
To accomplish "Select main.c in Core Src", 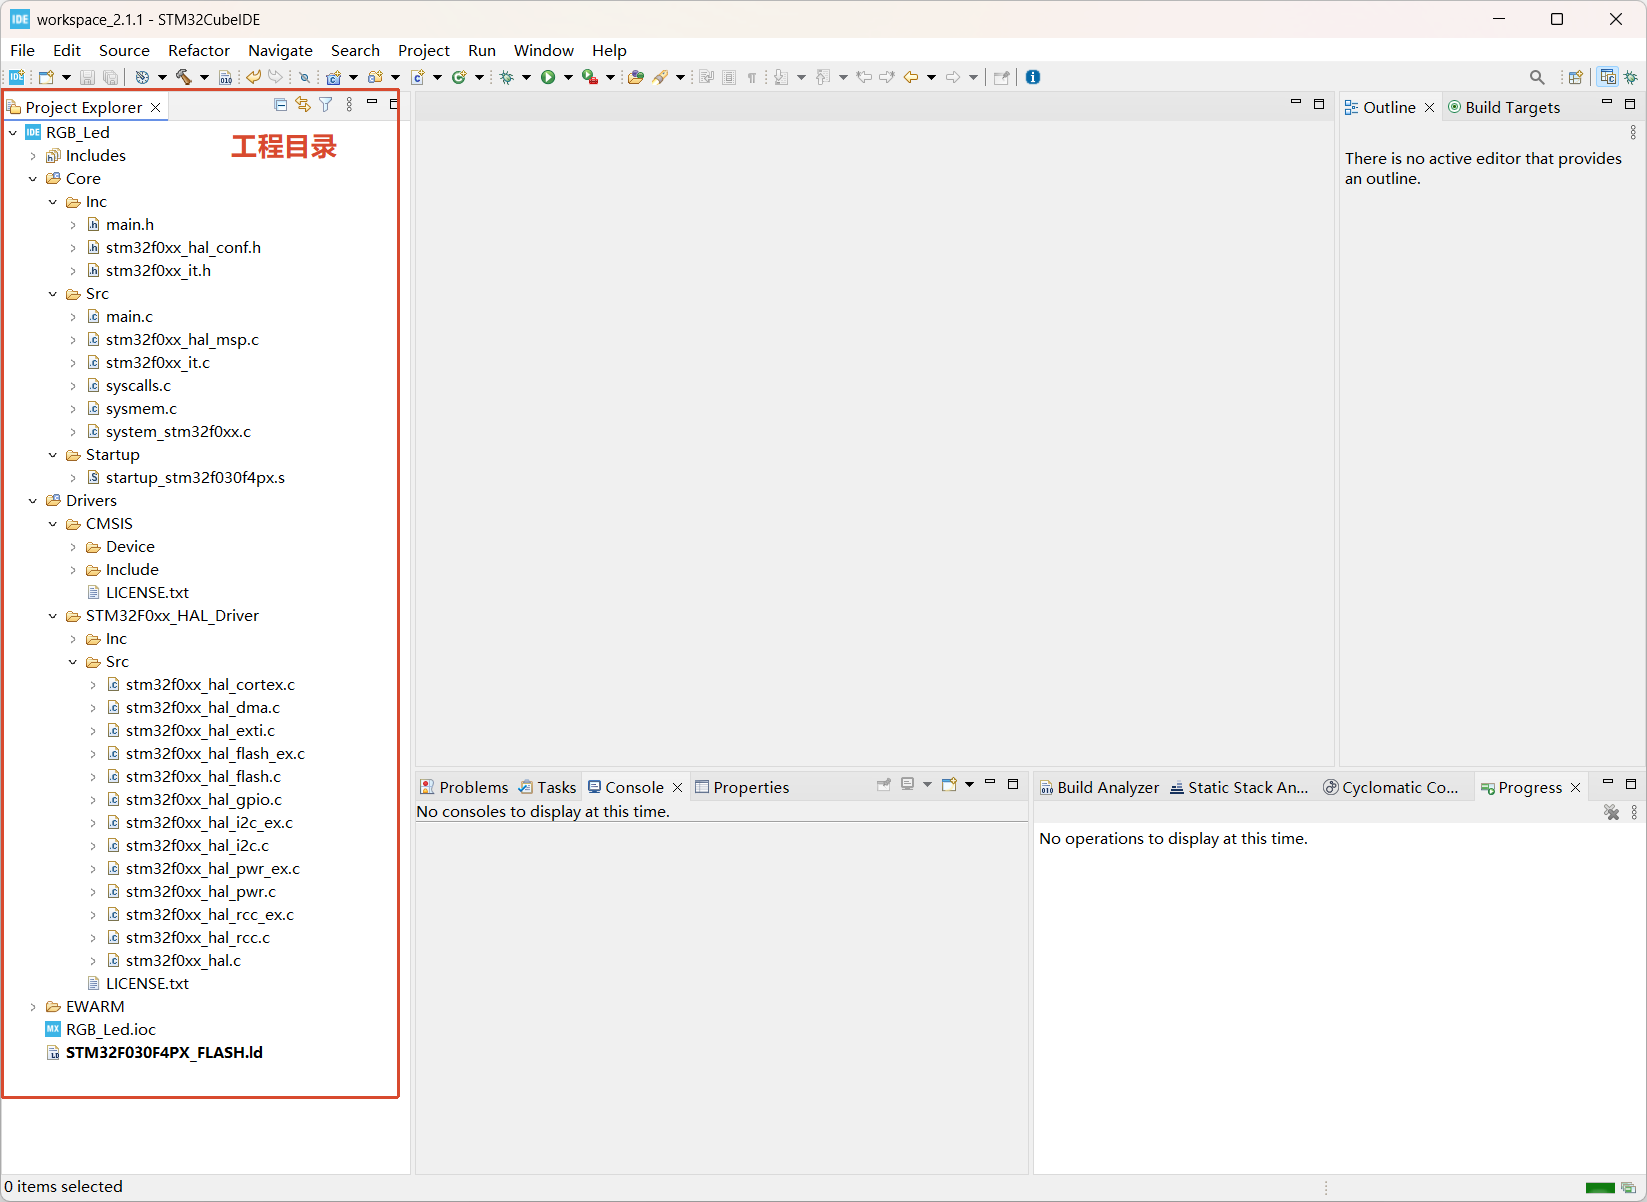I will coord(129,316).
